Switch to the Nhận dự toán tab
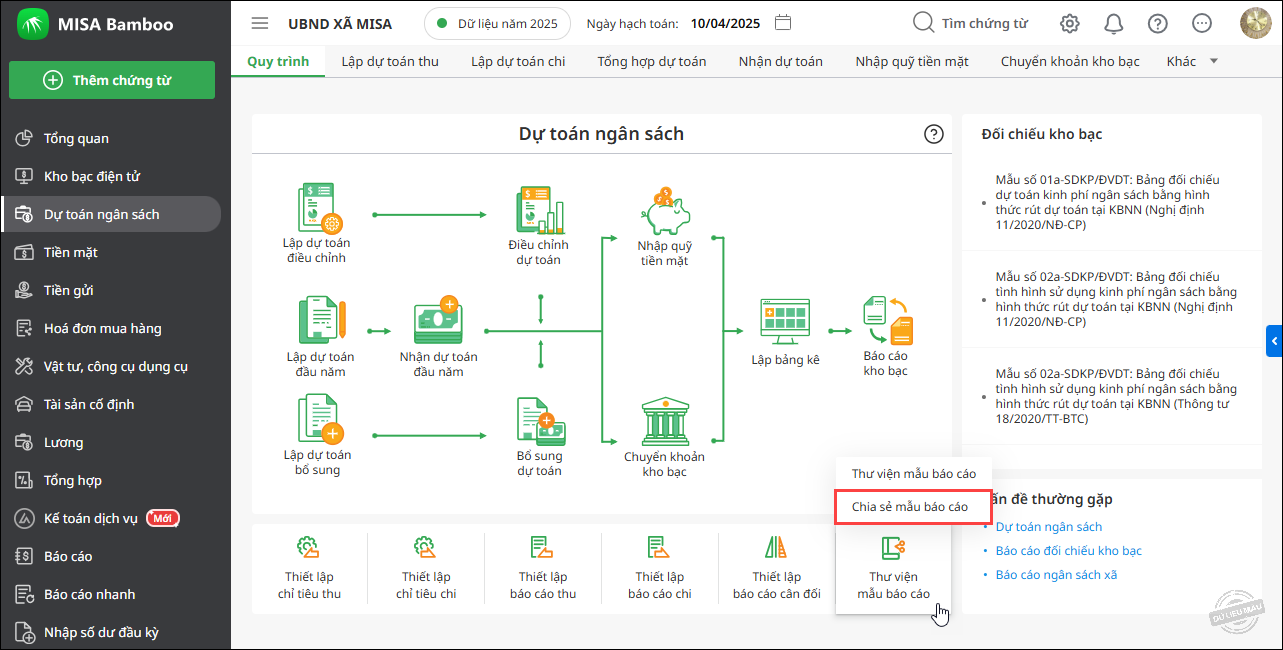 781,61
